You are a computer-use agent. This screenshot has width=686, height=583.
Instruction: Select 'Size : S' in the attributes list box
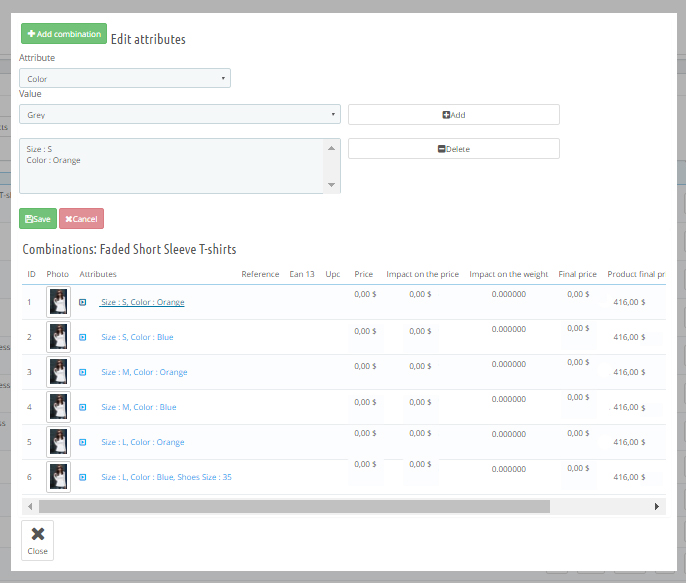tap(40, 149)
